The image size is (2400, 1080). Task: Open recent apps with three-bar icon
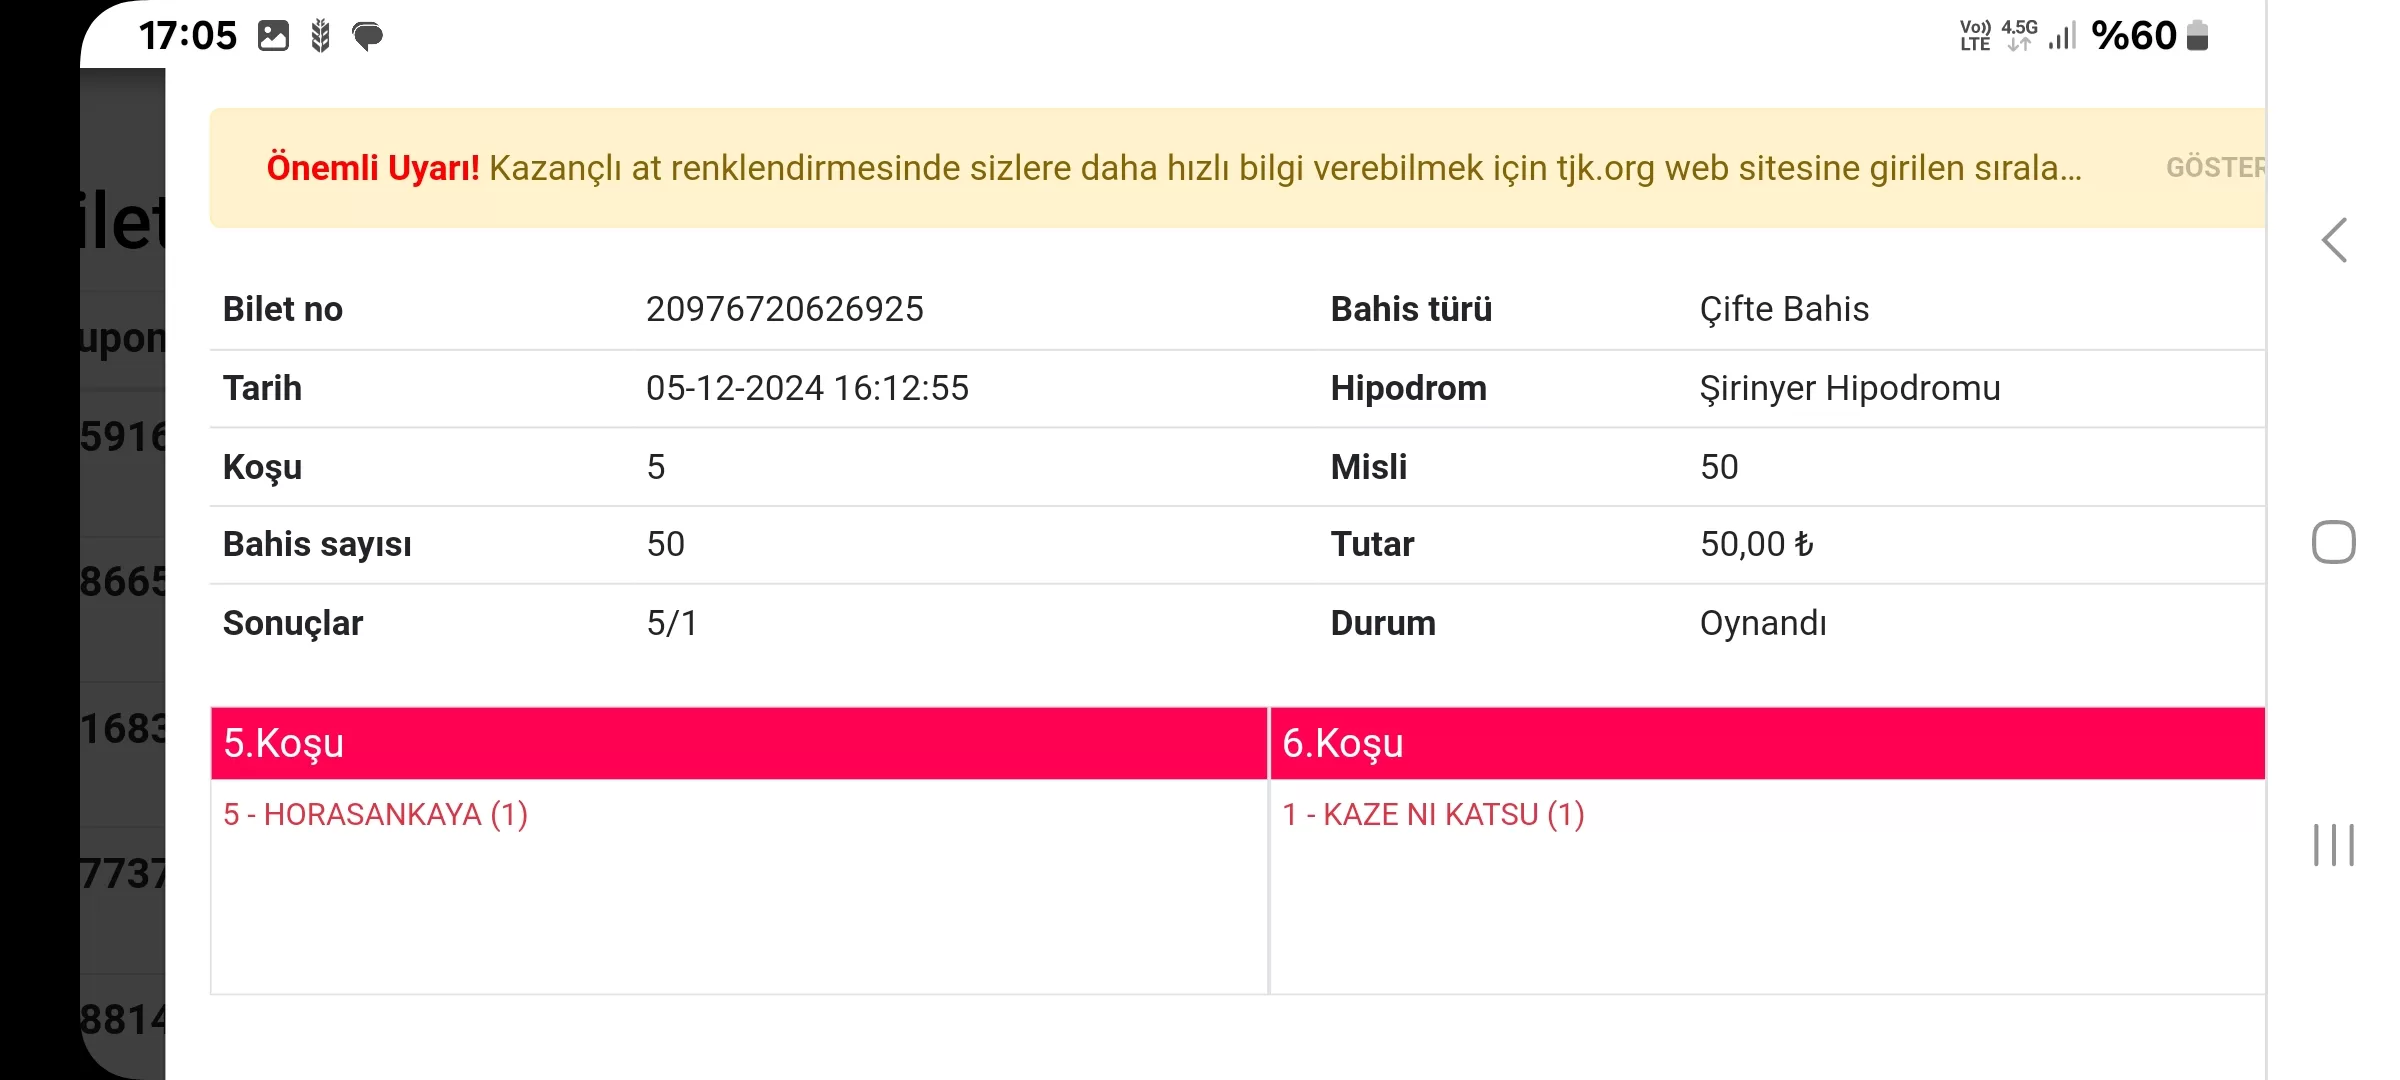pyautogui.click(x=2333, y=845)
